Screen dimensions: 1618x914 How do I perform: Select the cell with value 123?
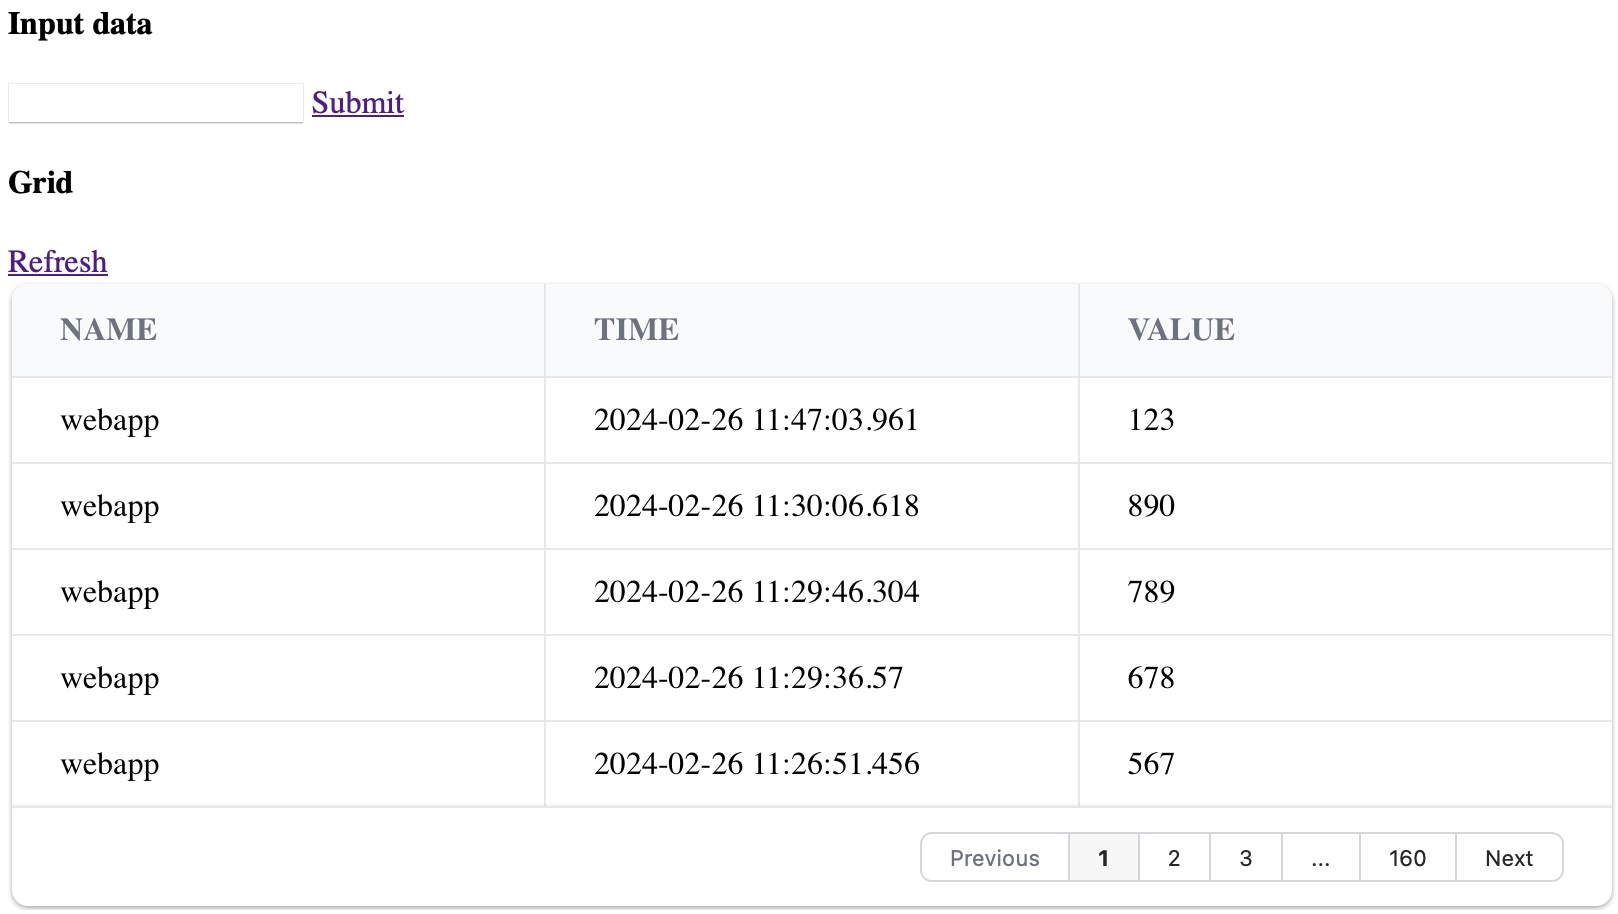(x=1151, y=420)
